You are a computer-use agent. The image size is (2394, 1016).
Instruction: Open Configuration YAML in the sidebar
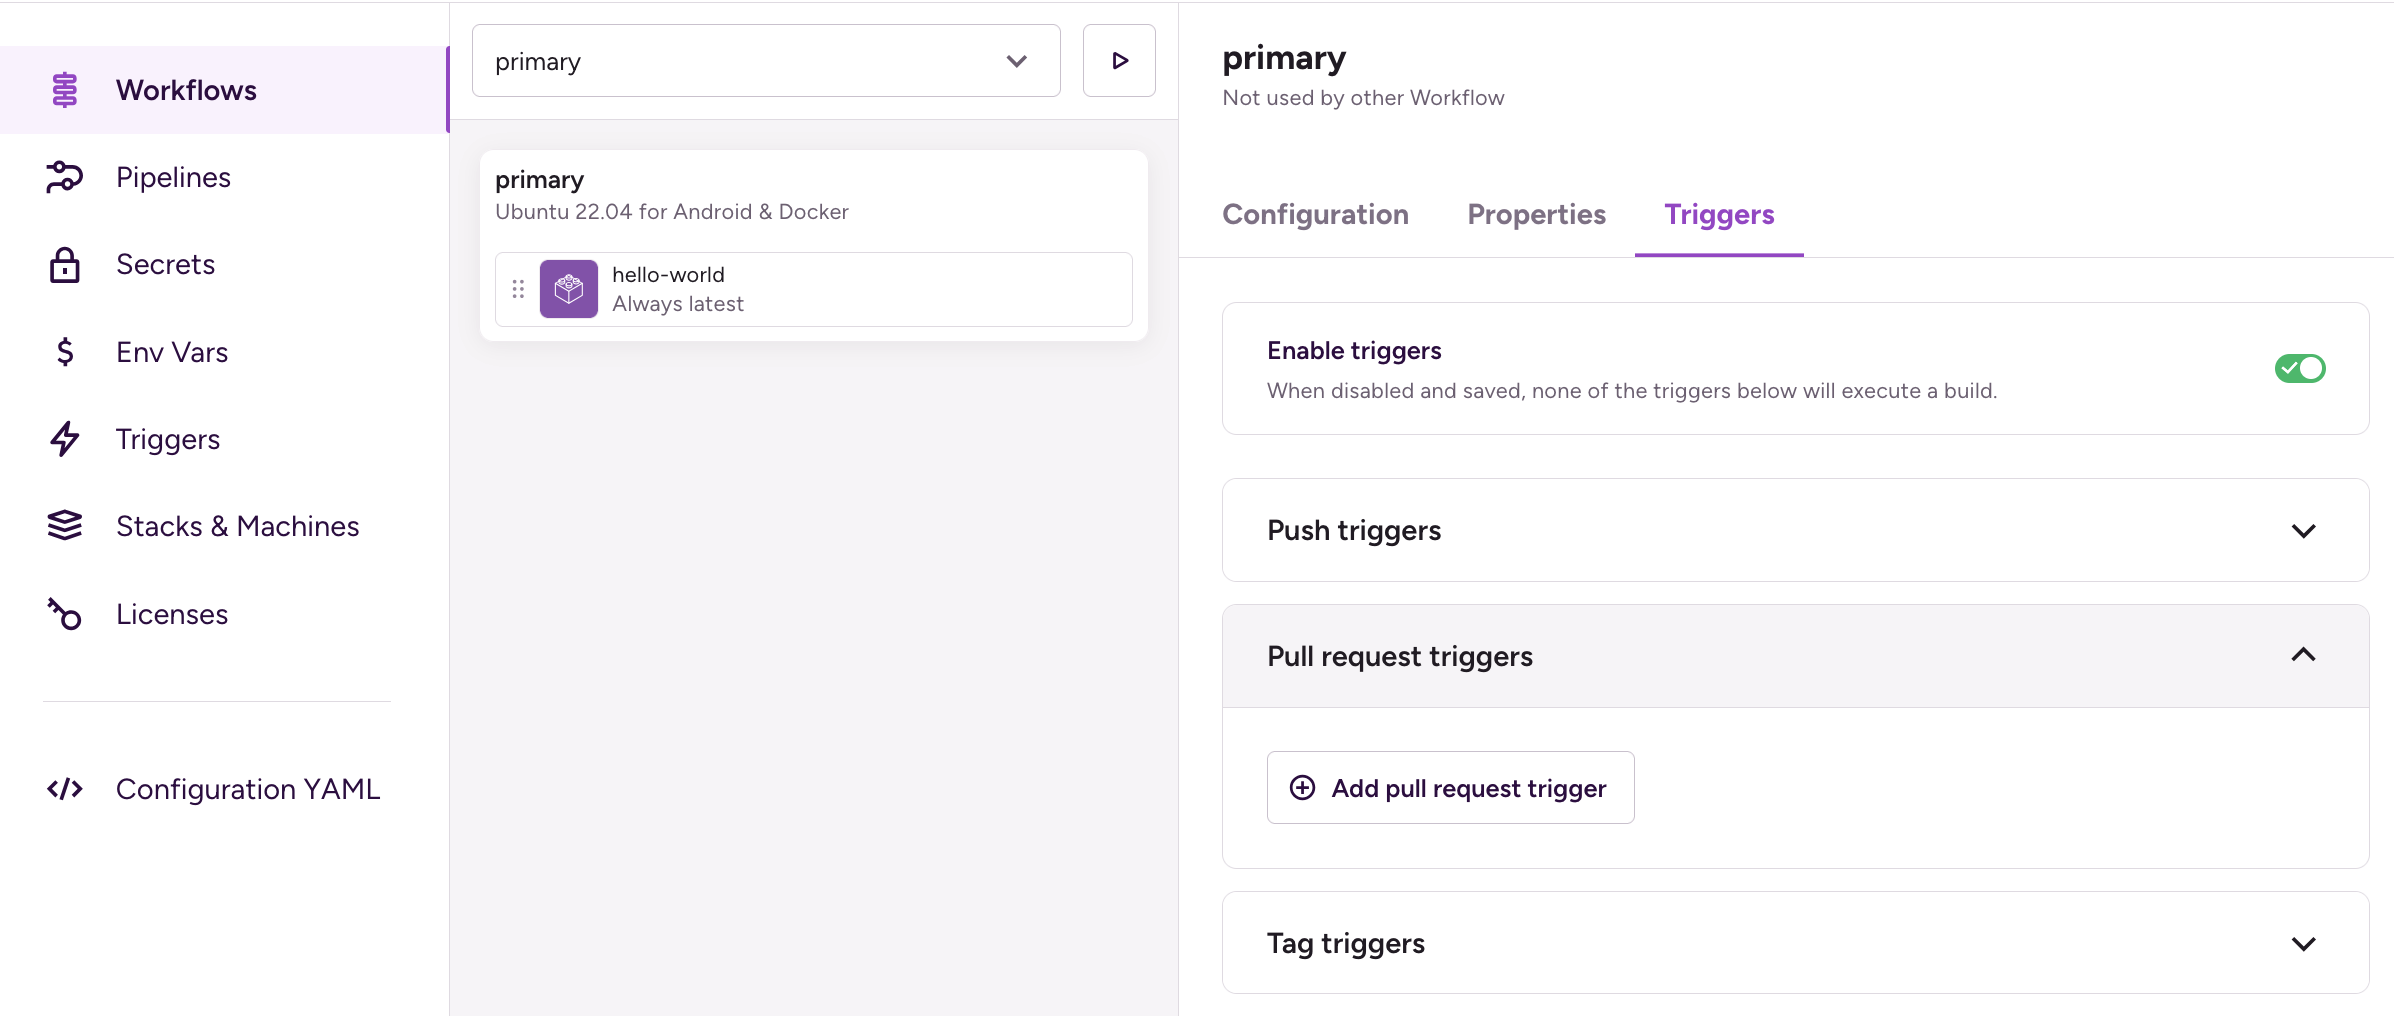coord(224,789)
